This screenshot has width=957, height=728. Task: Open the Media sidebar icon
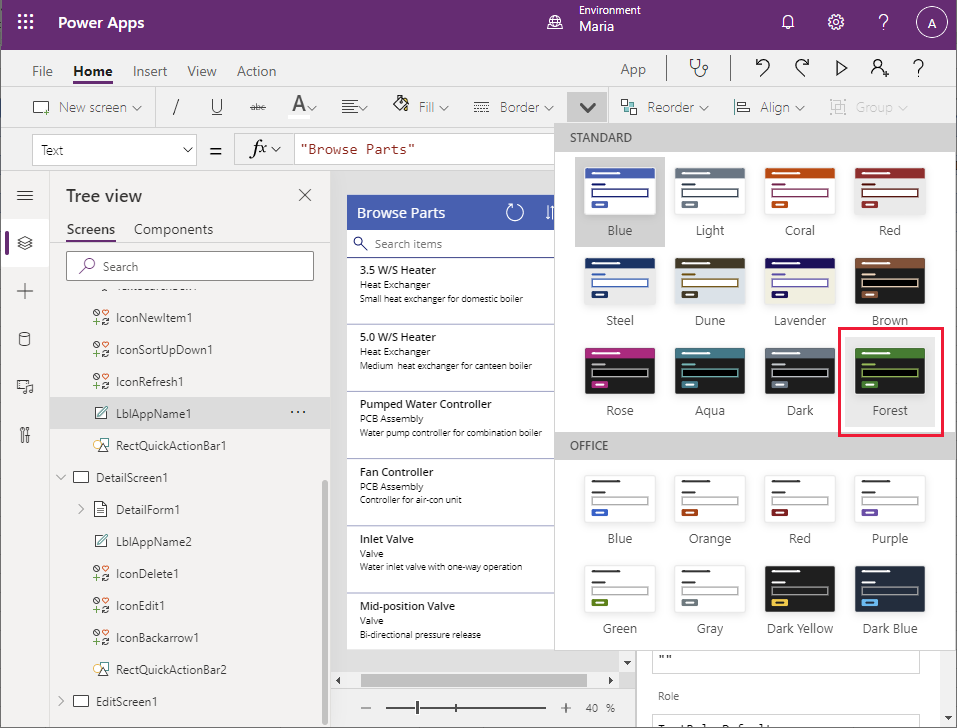[25, 387]
